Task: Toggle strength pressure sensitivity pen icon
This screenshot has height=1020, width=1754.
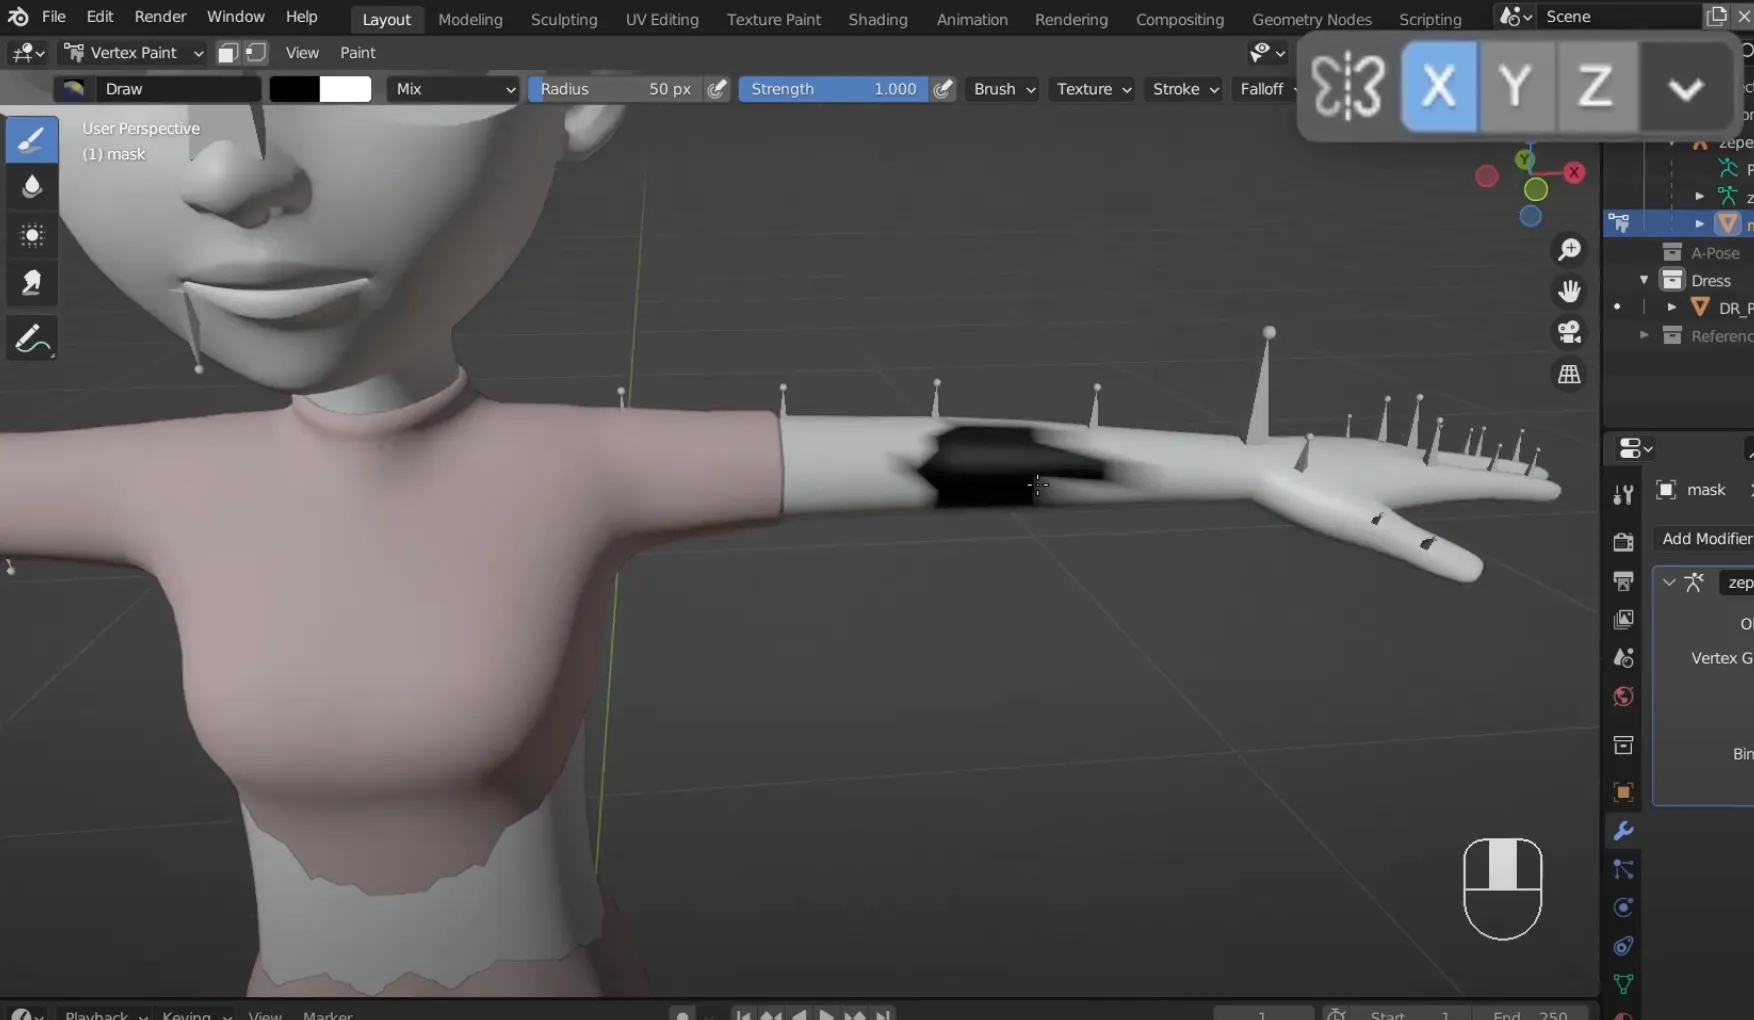Action: coord(943,89)
